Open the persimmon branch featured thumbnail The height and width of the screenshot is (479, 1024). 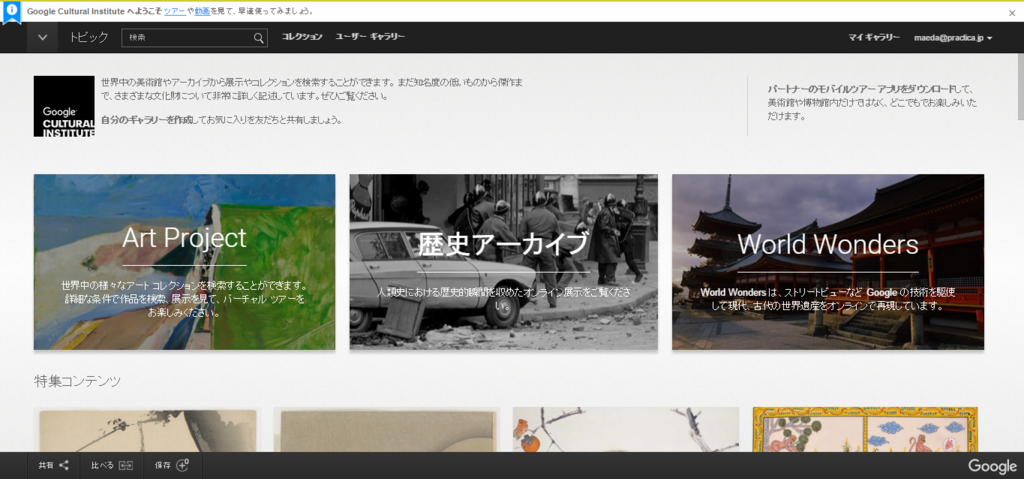(x=626, y=429)
